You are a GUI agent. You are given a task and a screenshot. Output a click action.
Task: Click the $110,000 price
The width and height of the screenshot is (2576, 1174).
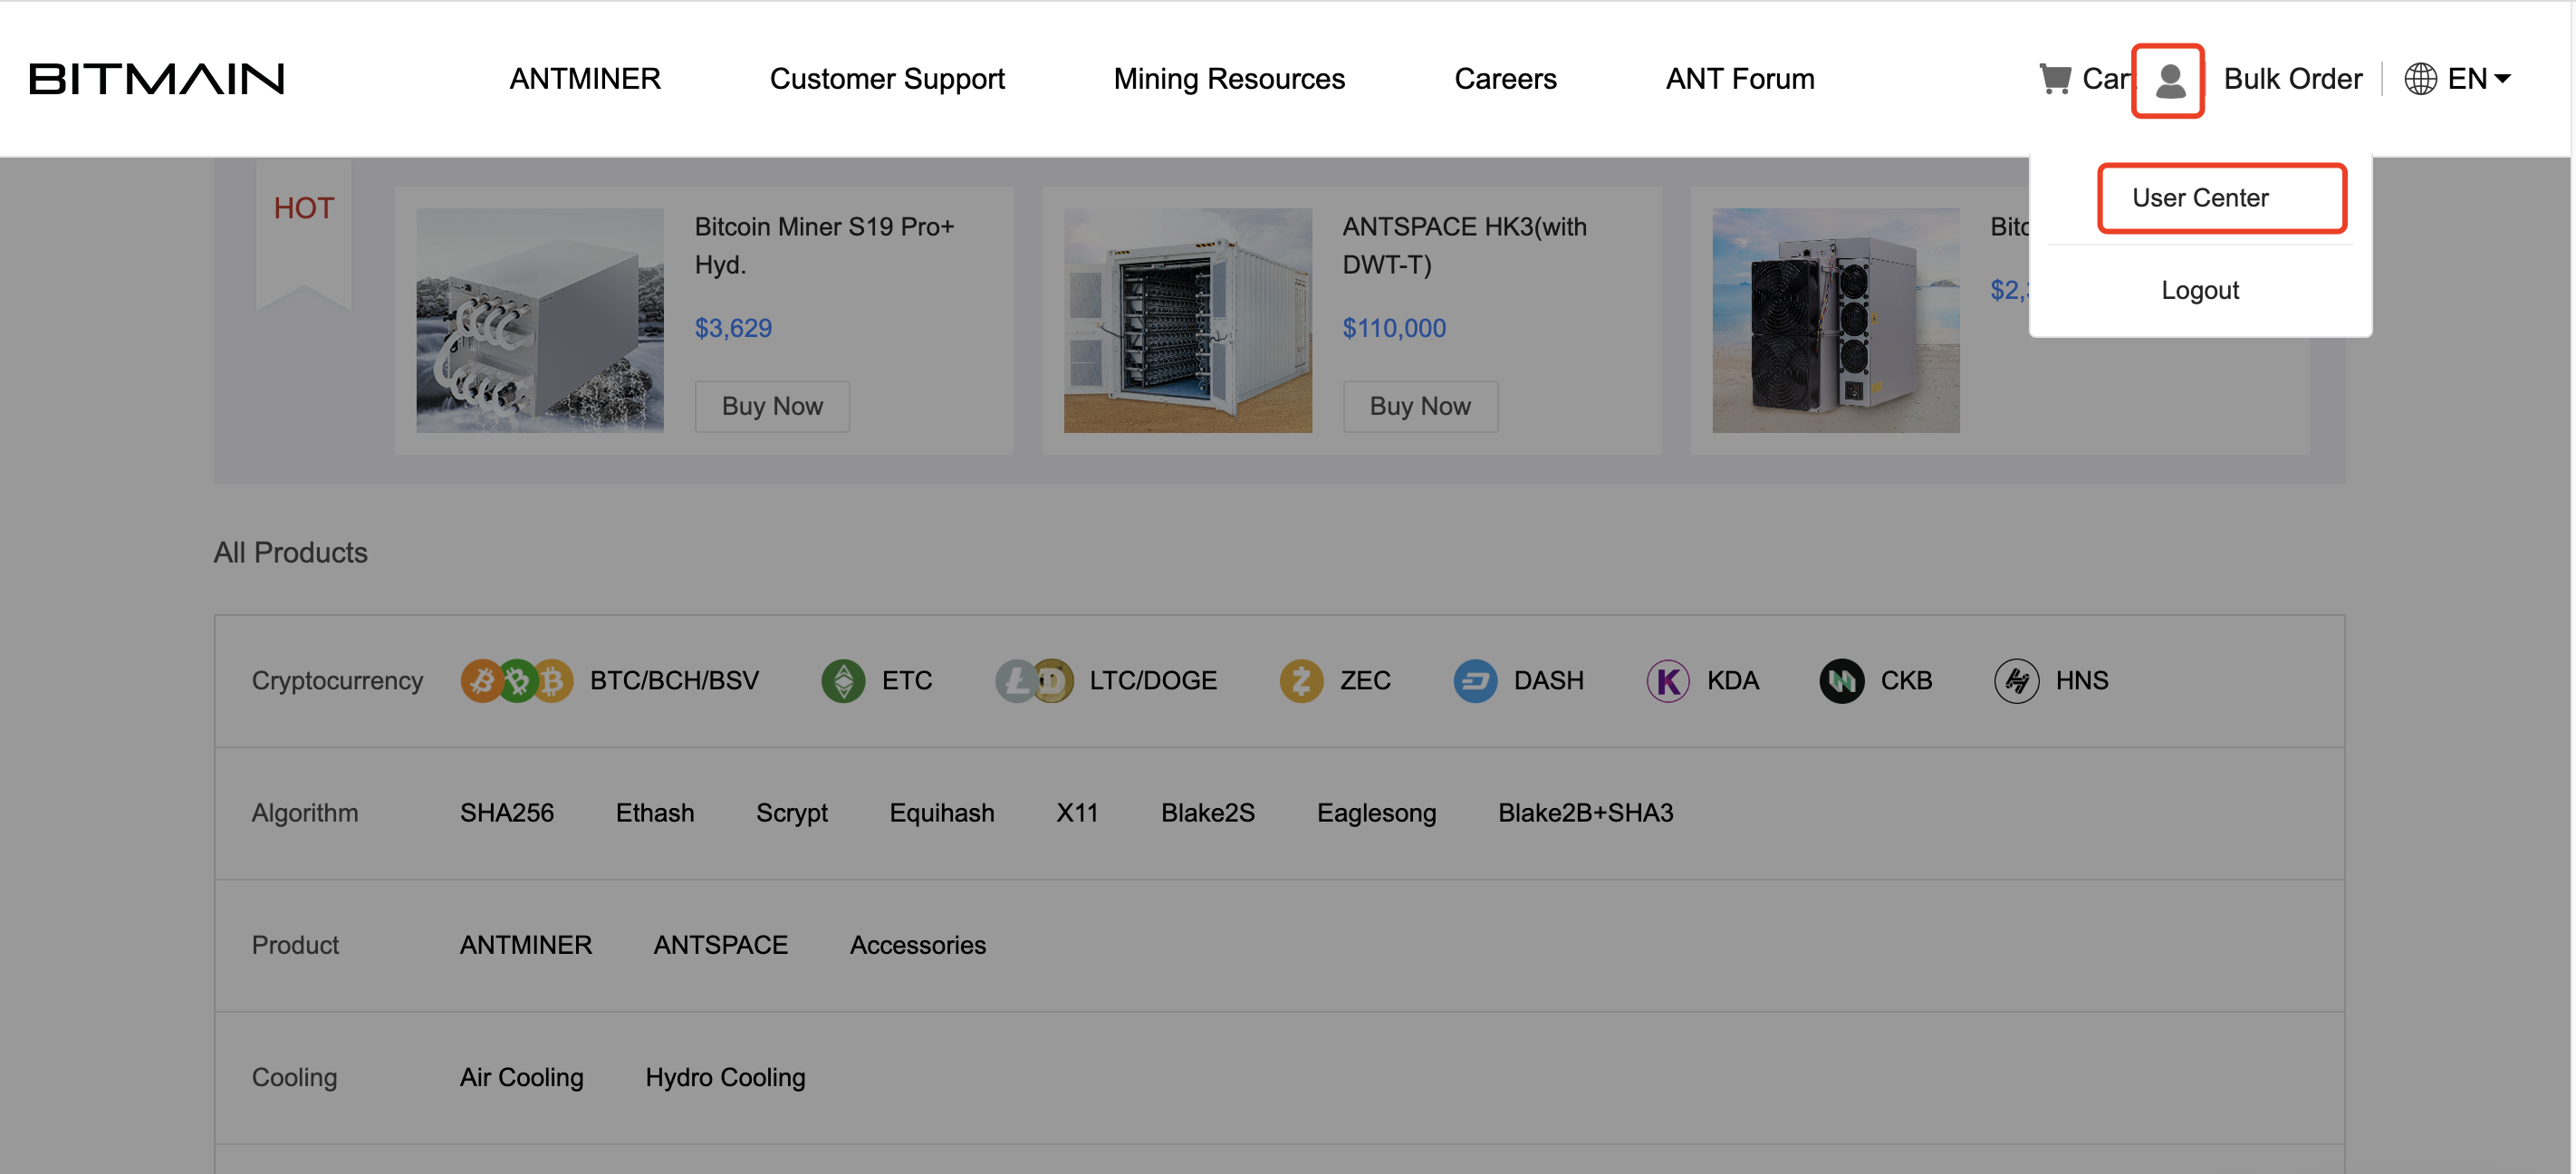1394,328
